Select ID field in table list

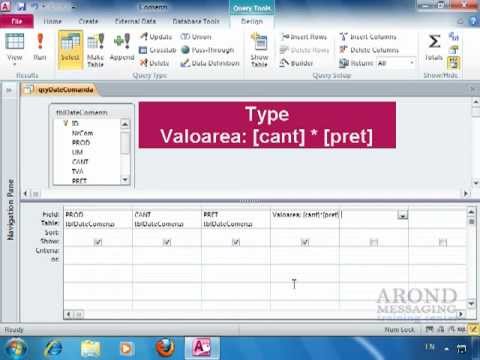click(x=75, y=123)
